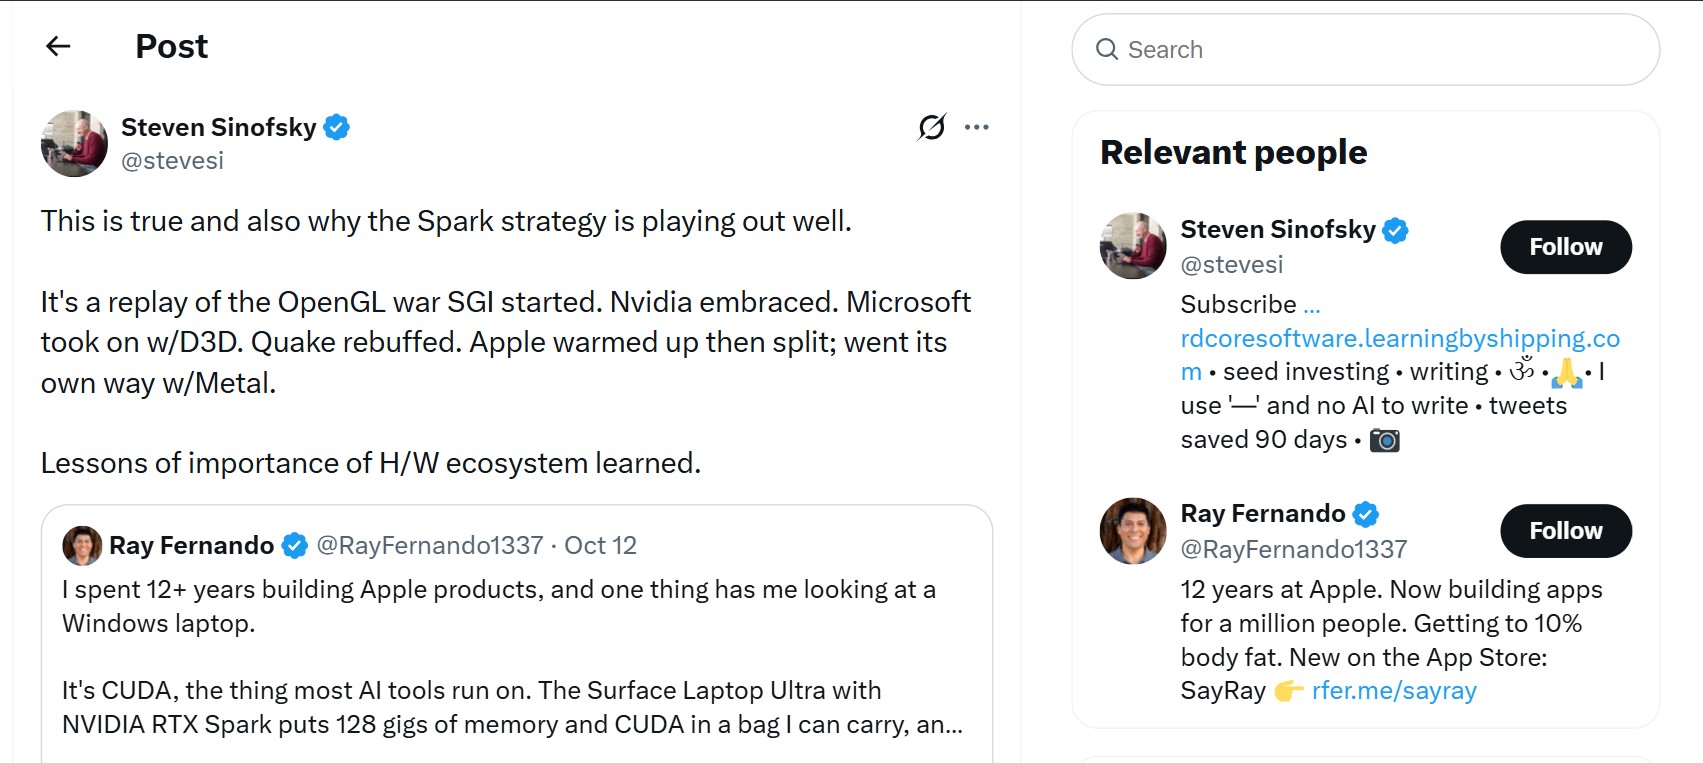Screen dimensions: 1703x763
Task: Follow Ray Fernando
Action: click(1566, 531)
